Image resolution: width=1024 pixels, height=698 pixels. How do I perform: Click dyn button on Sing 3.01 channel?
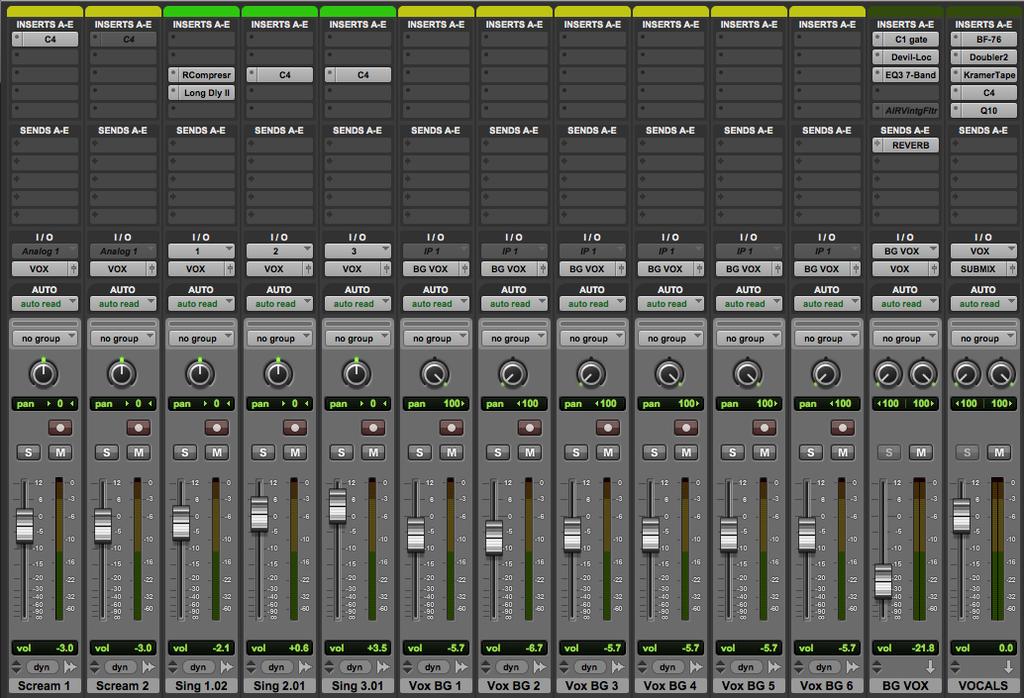[355, 667]
